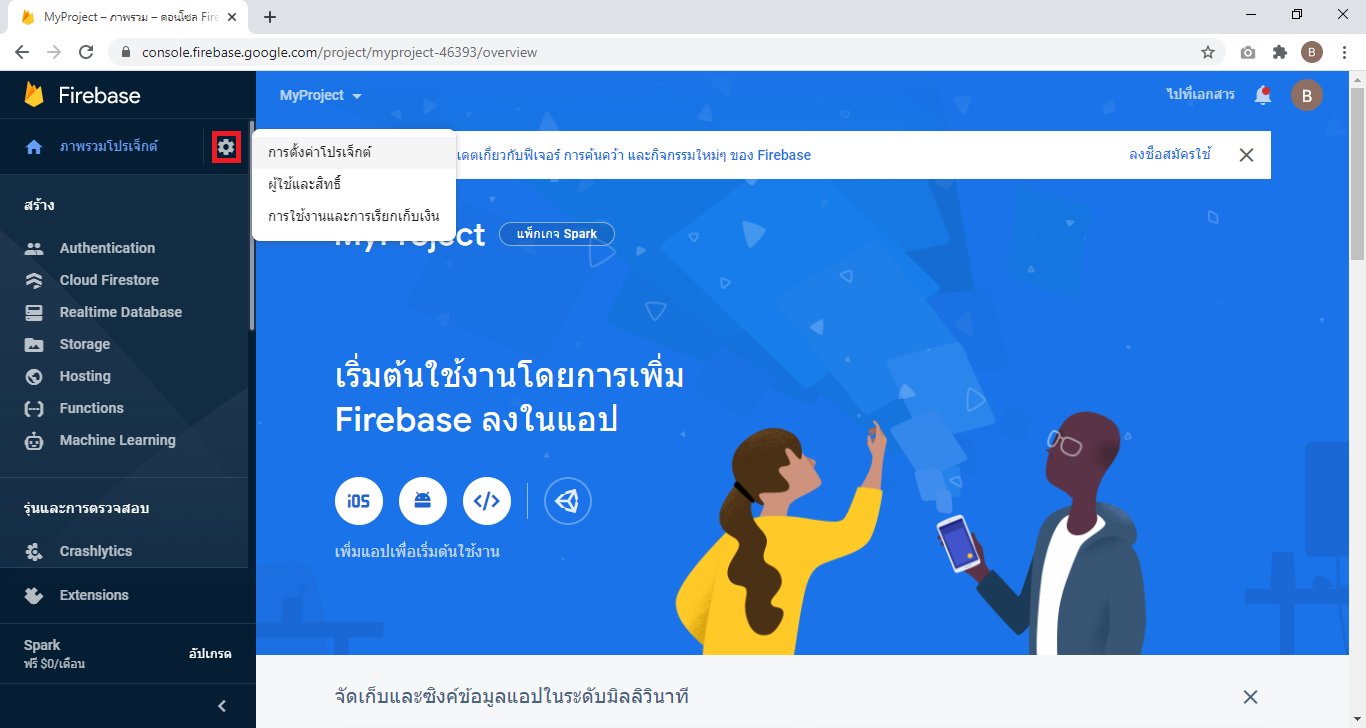Screen dimensions: 1366x728
Task: Open the notifications bell icon
Action: 1263,95
